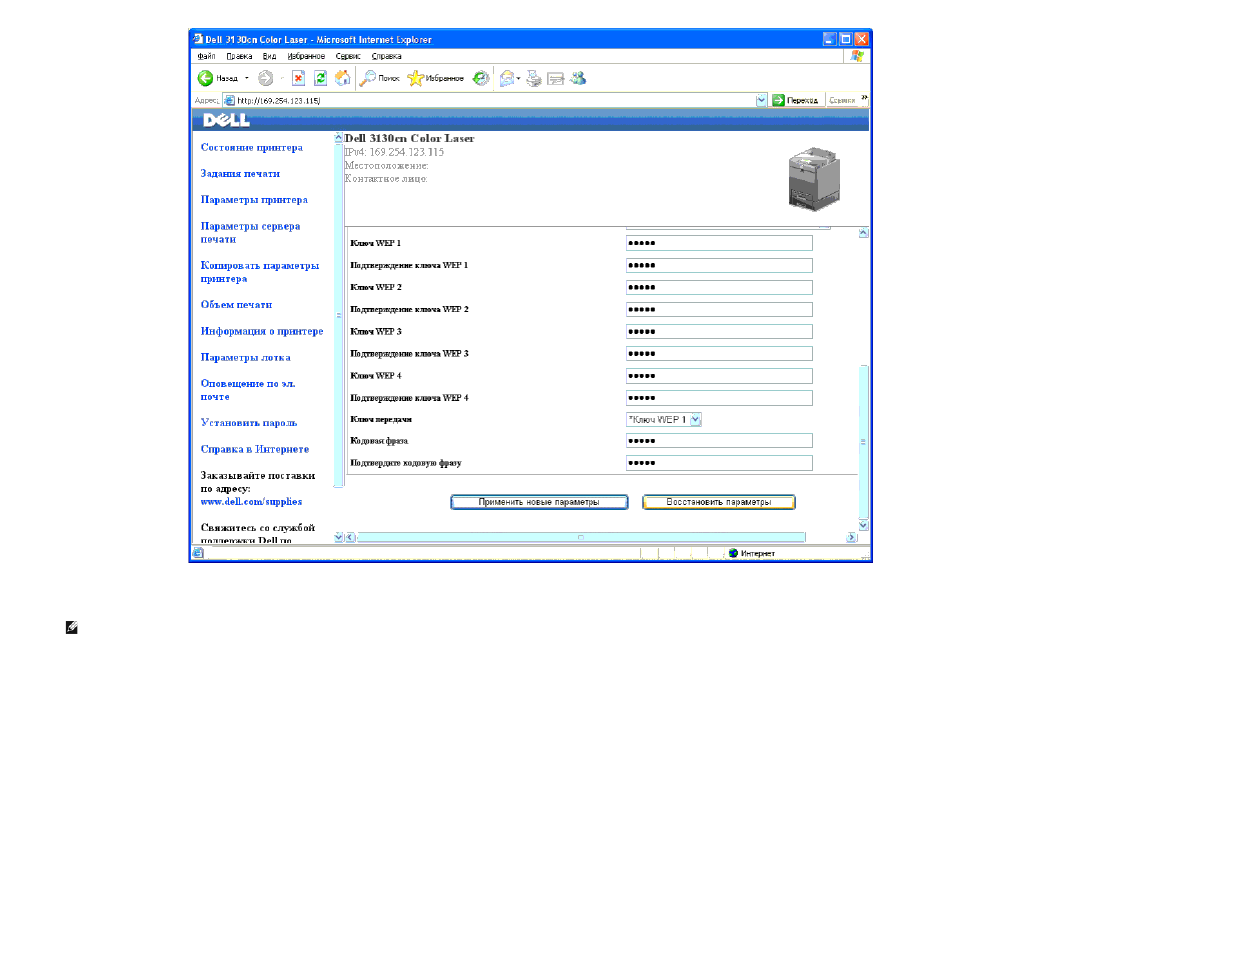Image resolution: width=1235 pixels, height=954 pixels.
Task: Open Параметры принтера link
Action: 254,199
